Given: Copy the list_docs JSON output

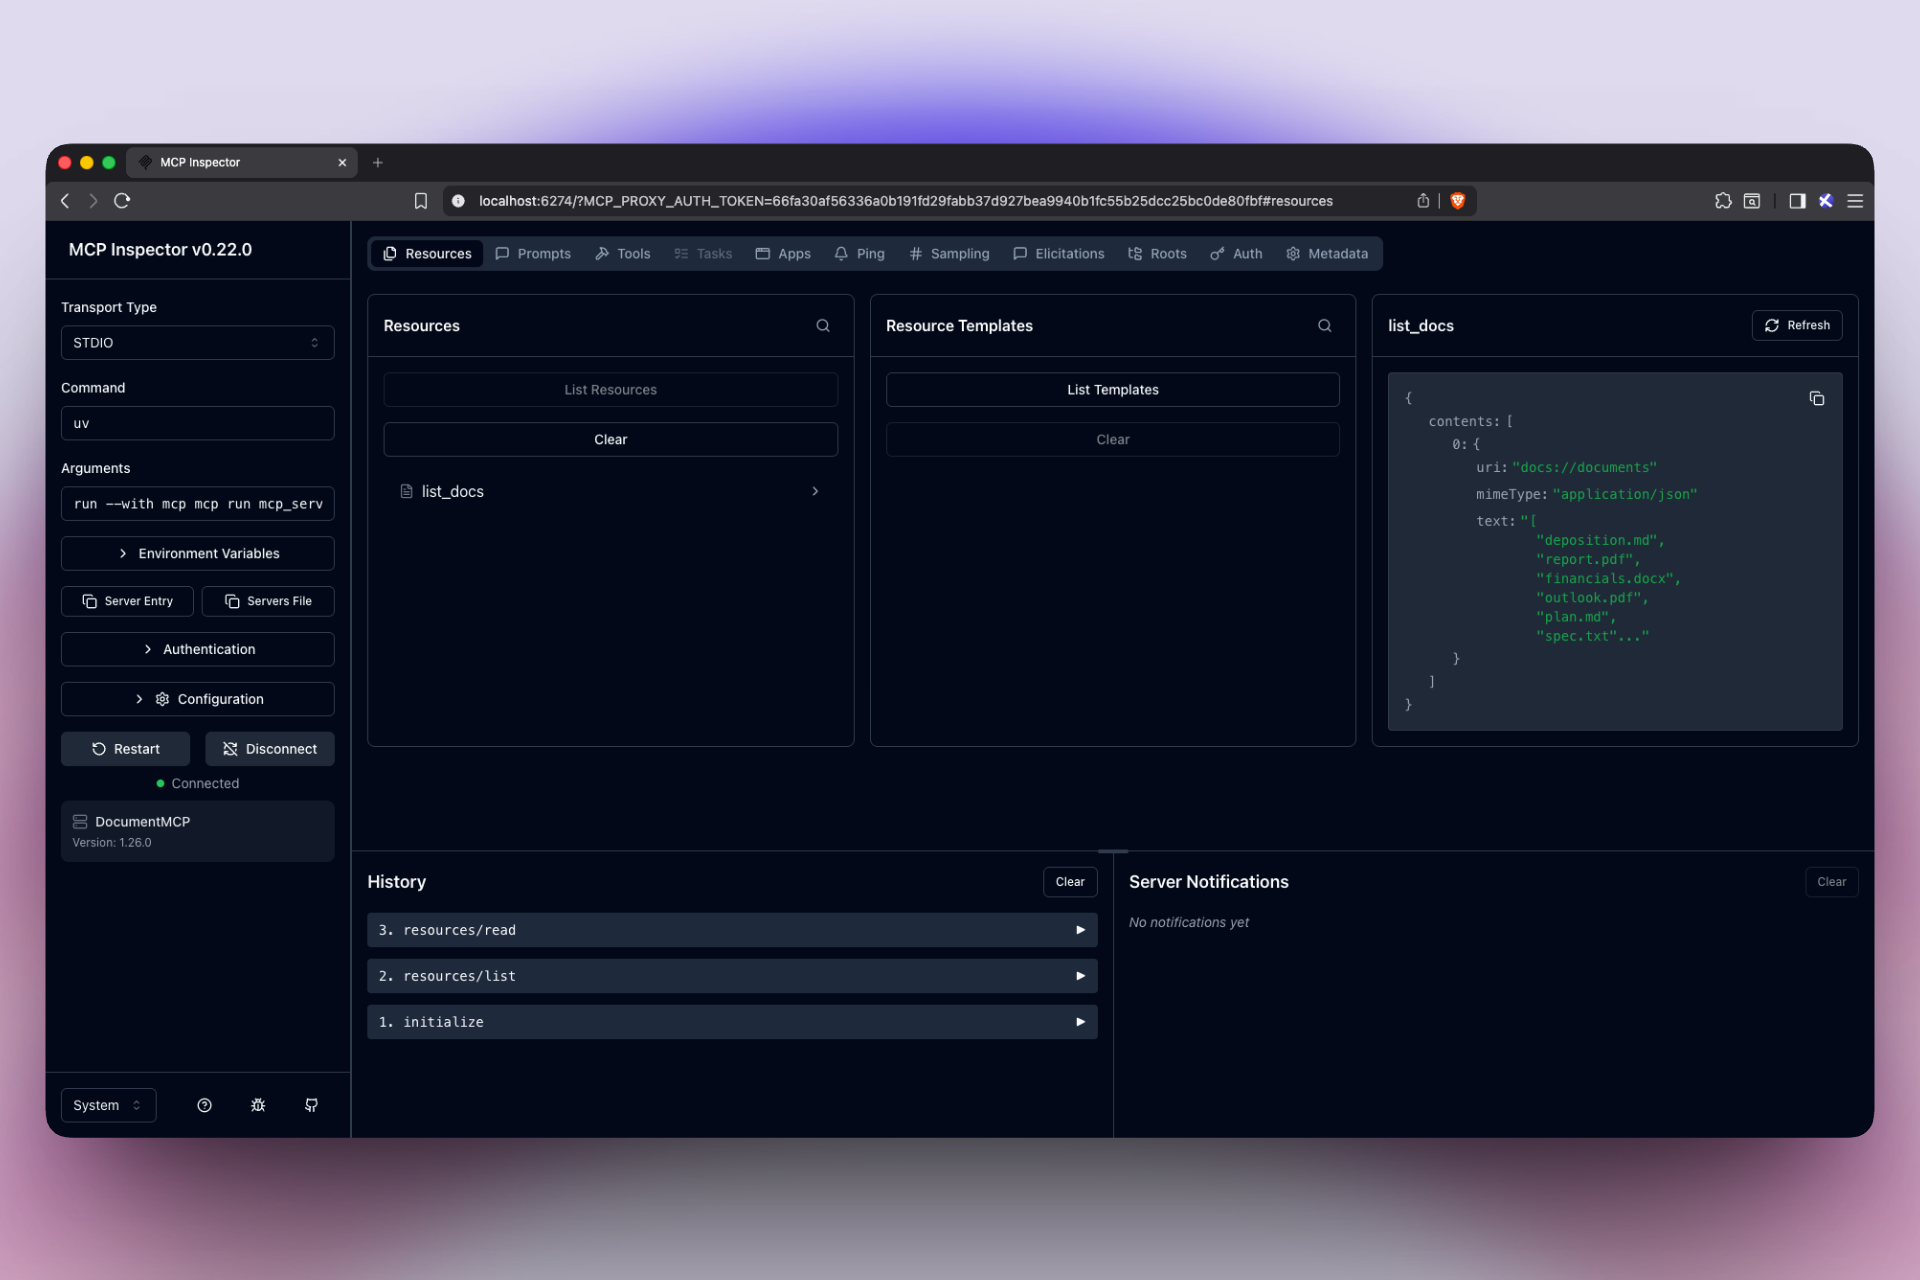Looking at the screenshot, I should click(1817, 399).
